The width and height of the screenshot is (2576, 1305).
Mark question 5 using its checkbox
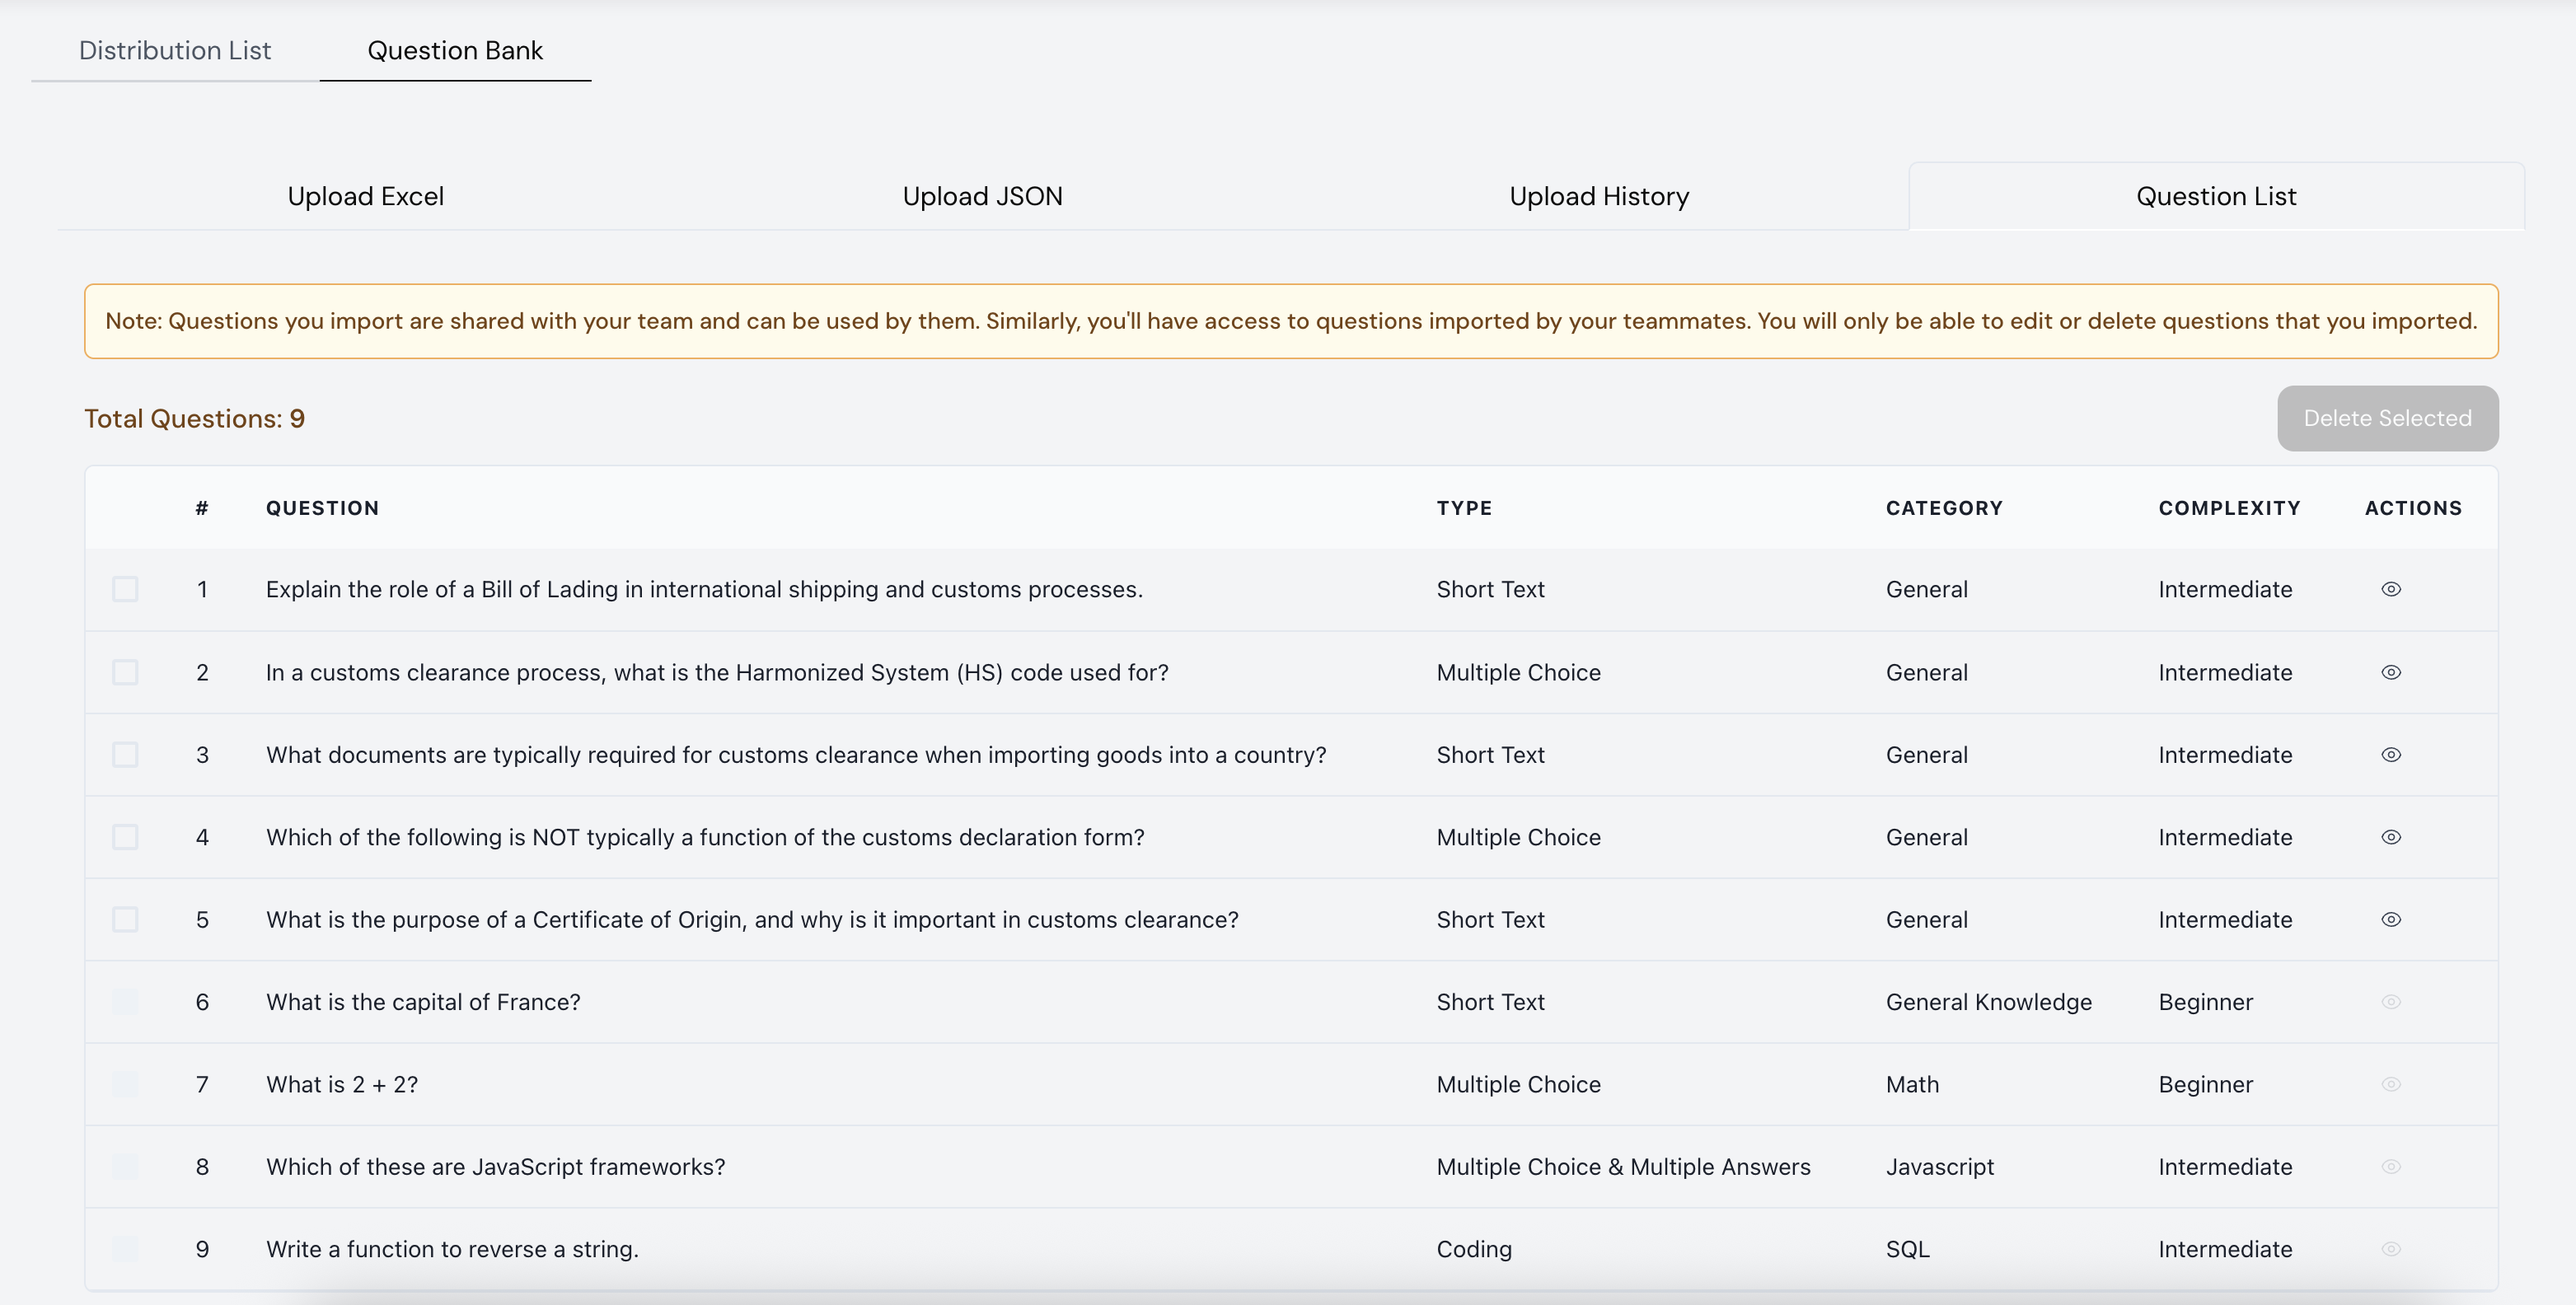pyautogui.click(x=125, y=919)
